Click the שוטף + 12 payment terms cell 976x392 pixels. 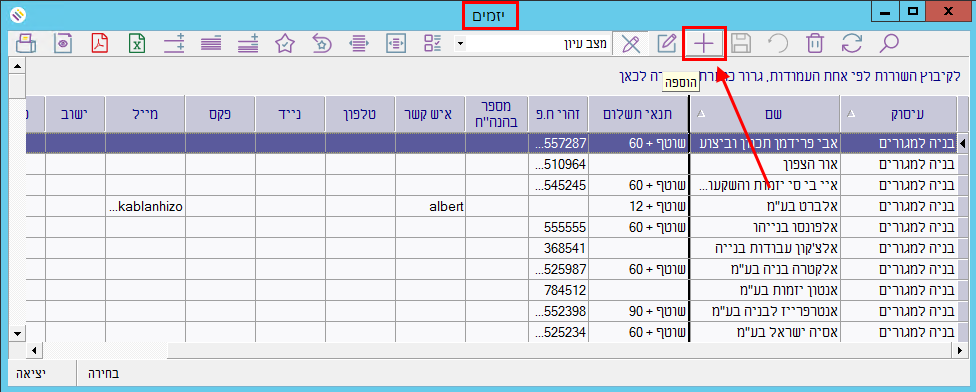coord(638,207)
